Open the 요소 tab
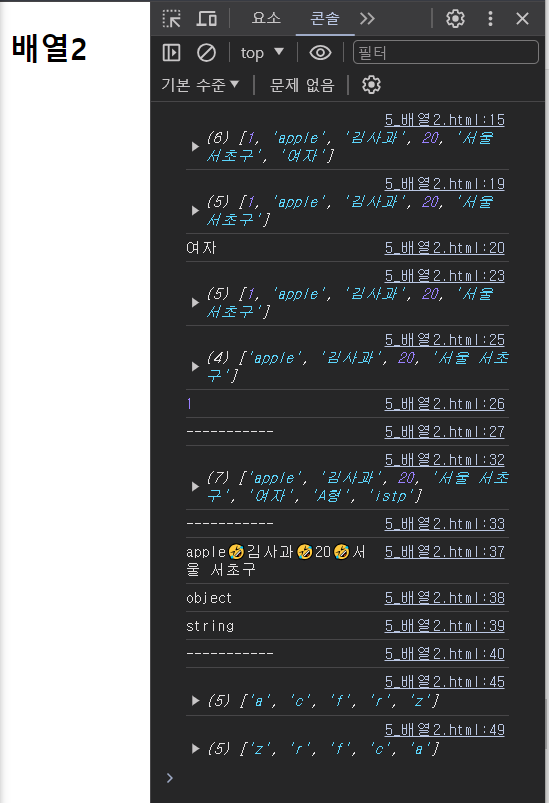Image resolution: width=549 pixels, height=803 pixels. coord(266,18)
